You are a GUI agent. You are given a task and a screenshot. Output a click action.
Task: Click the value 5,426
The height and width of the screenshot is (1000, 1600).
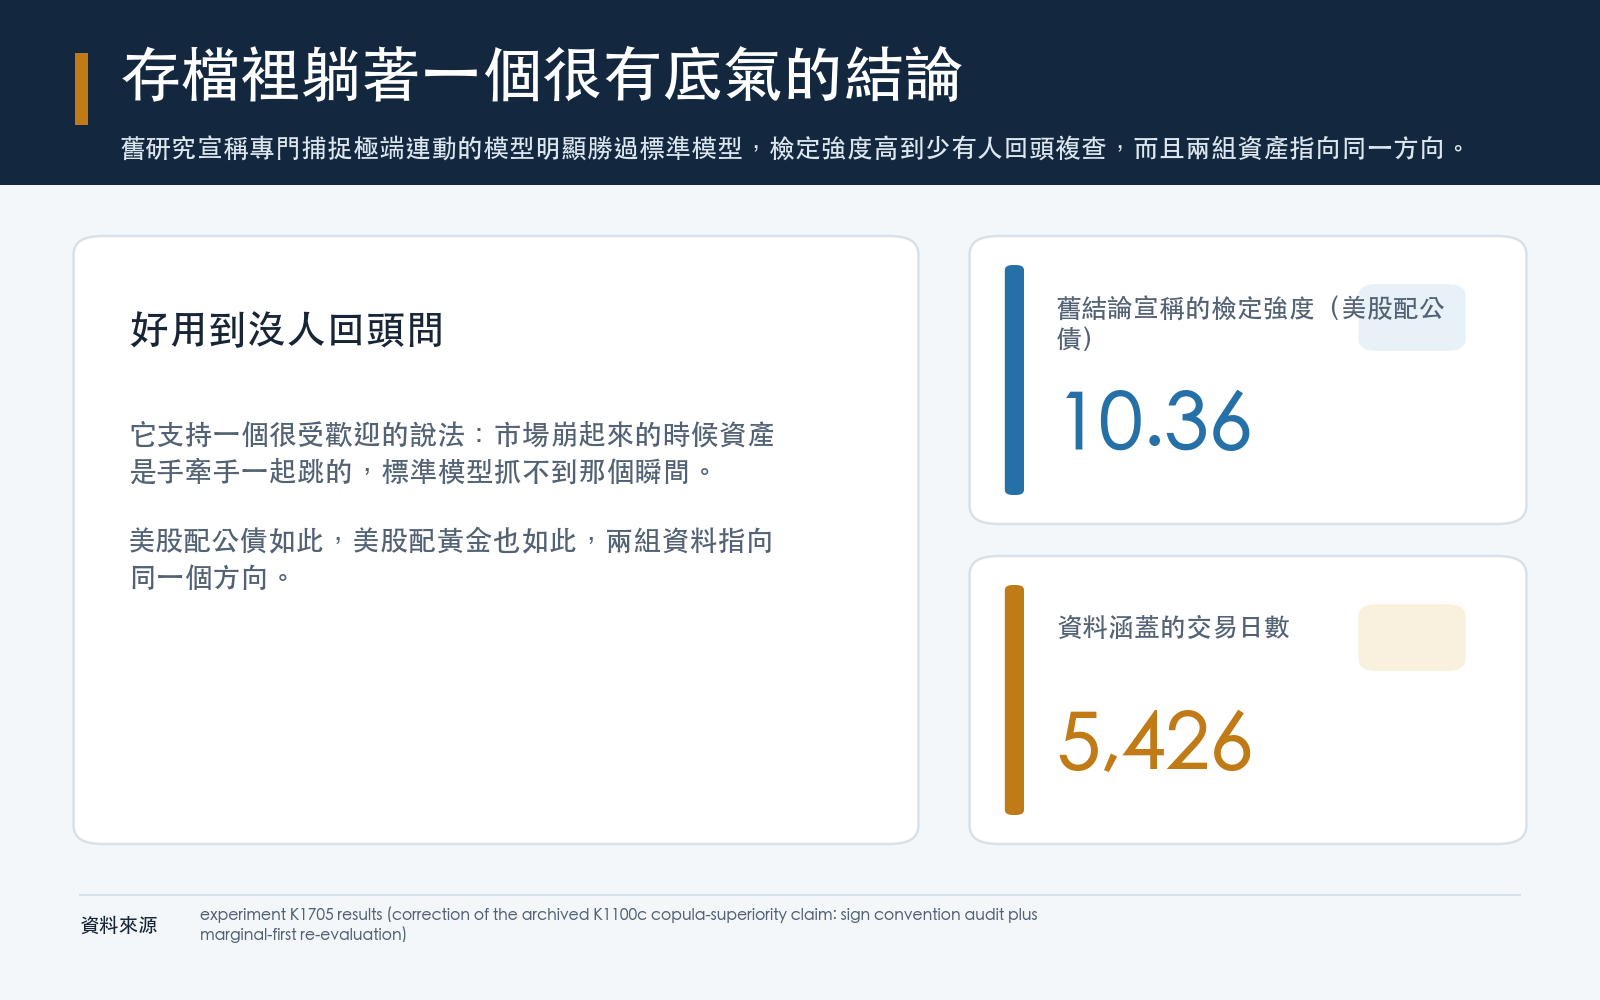tap(1155, 742)
